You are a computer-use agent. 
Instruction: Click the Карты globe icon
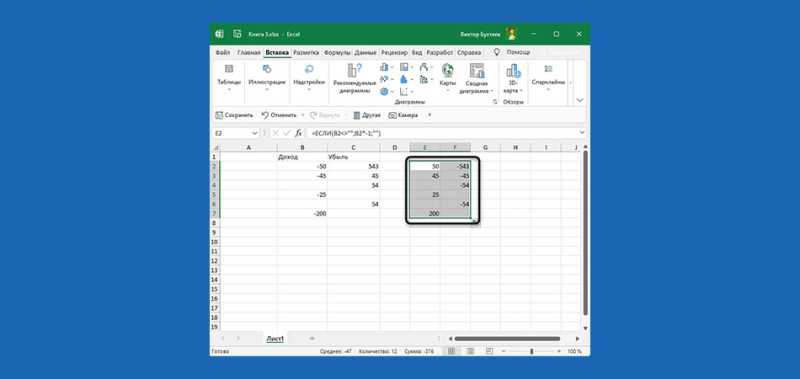click(x=447, y=70)
